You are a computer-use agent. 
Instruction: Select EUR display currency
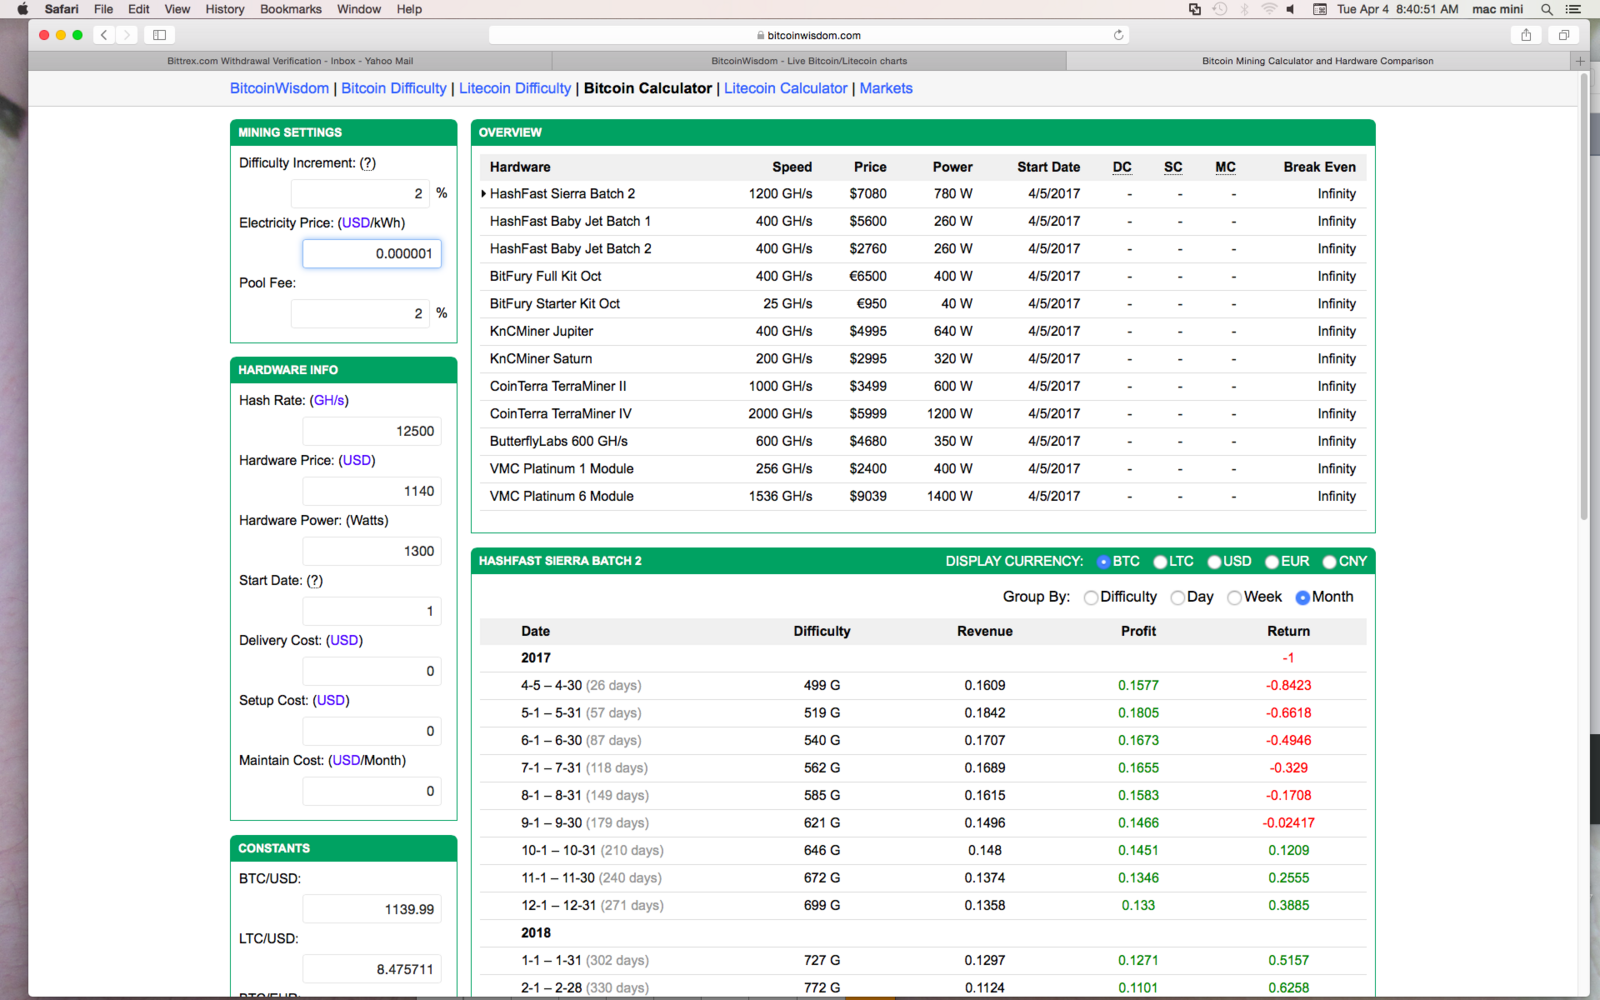point(1272,562)
